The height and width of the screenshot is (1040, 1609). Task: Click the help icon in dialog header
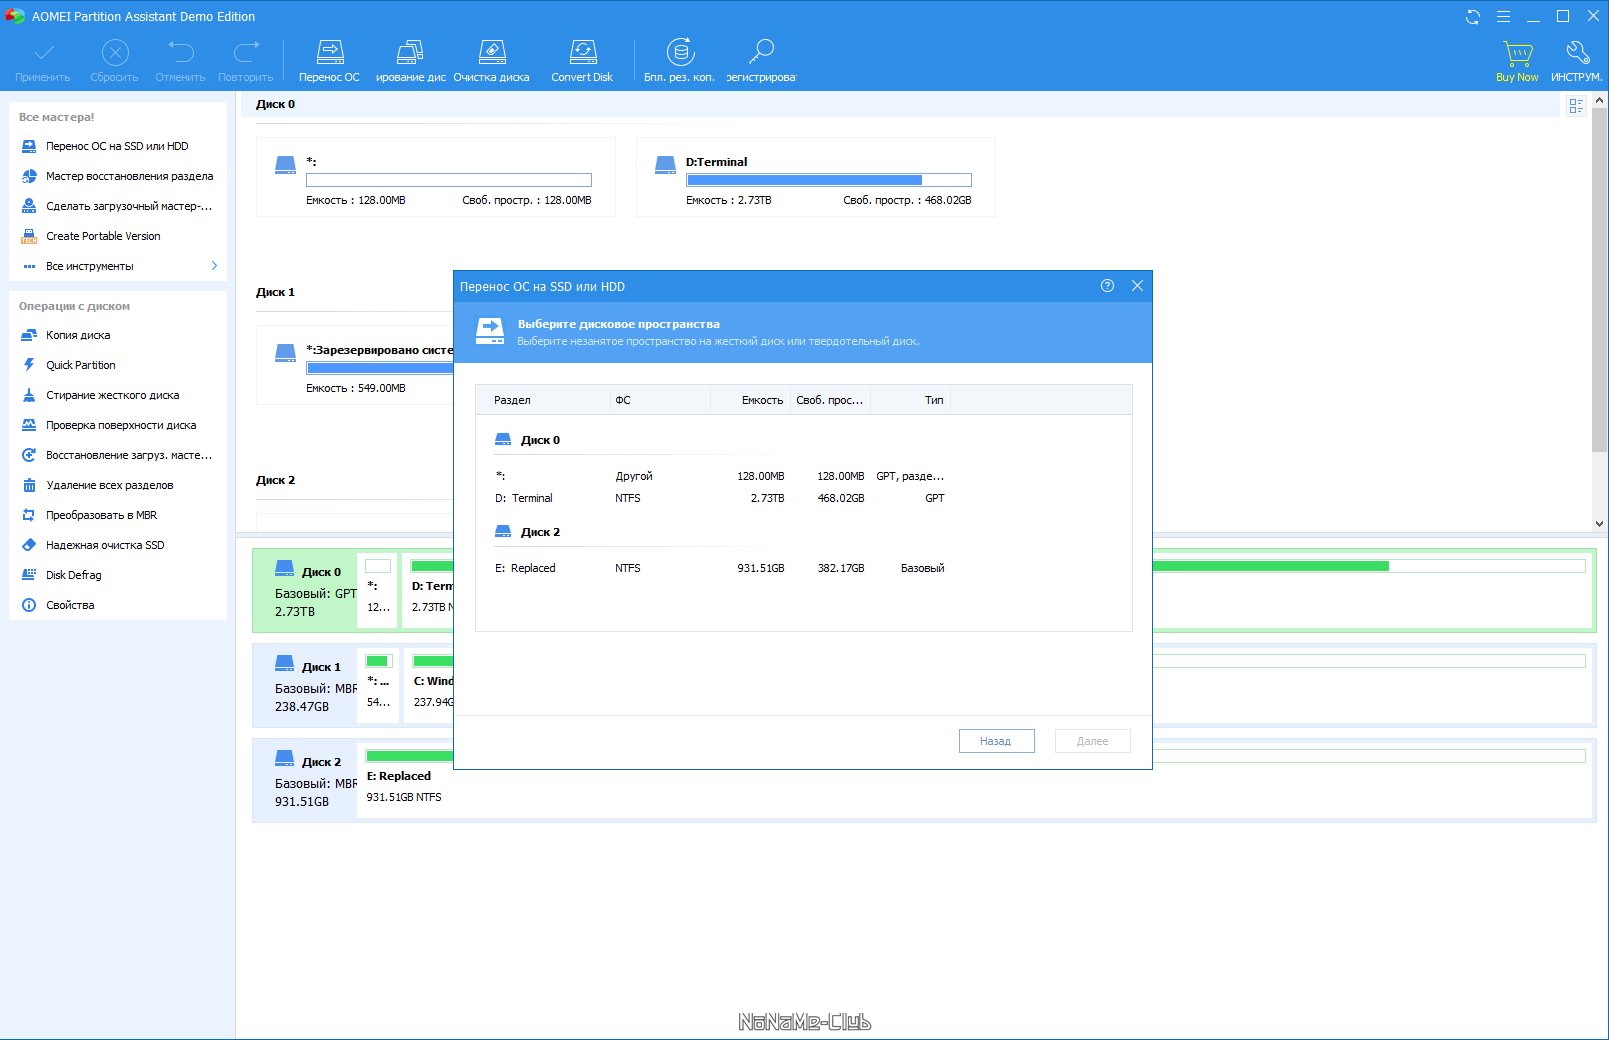tap(1107, 286)
